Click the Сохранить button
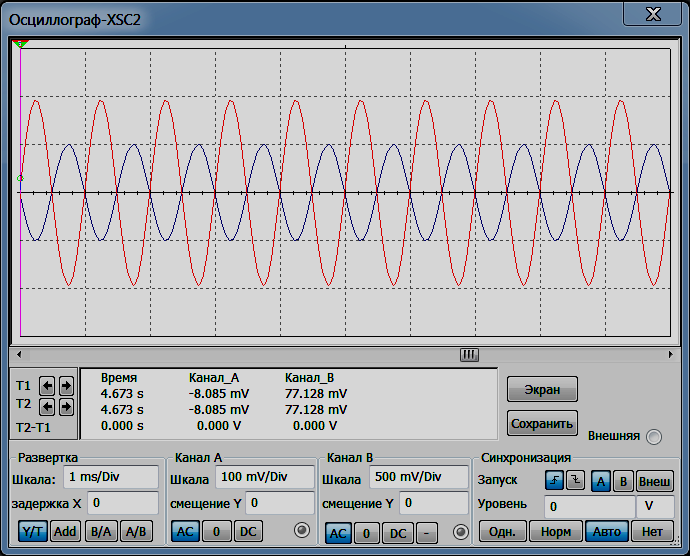This screenshot has height=556, width=690. (x=542, y=423)
